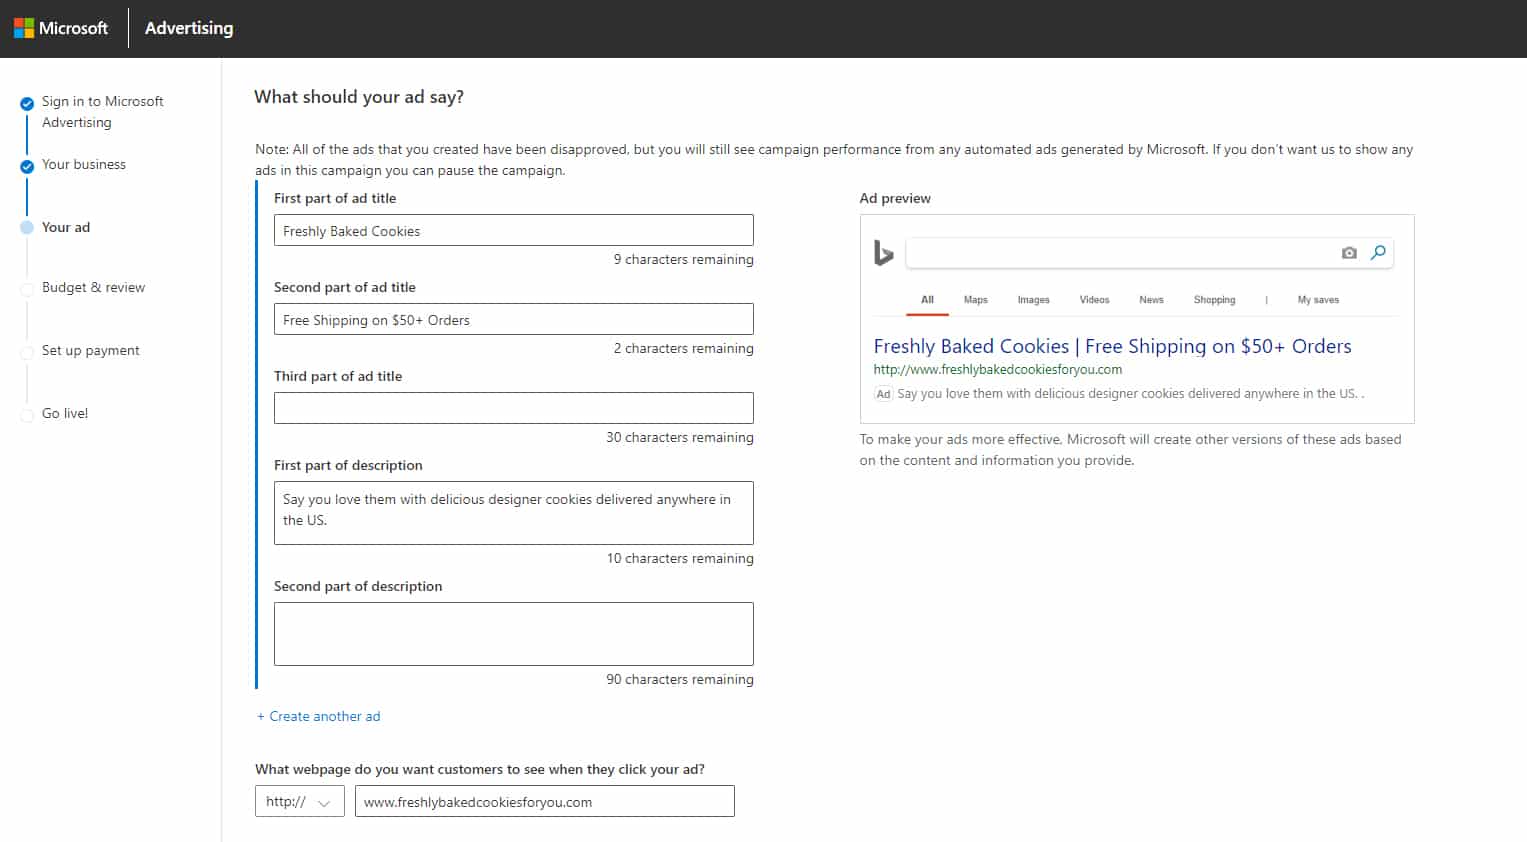Viewport: 1527px width, 842px height.
Task: Click the Sign in step checkmark icon
Action: click(x=26, y=103)
